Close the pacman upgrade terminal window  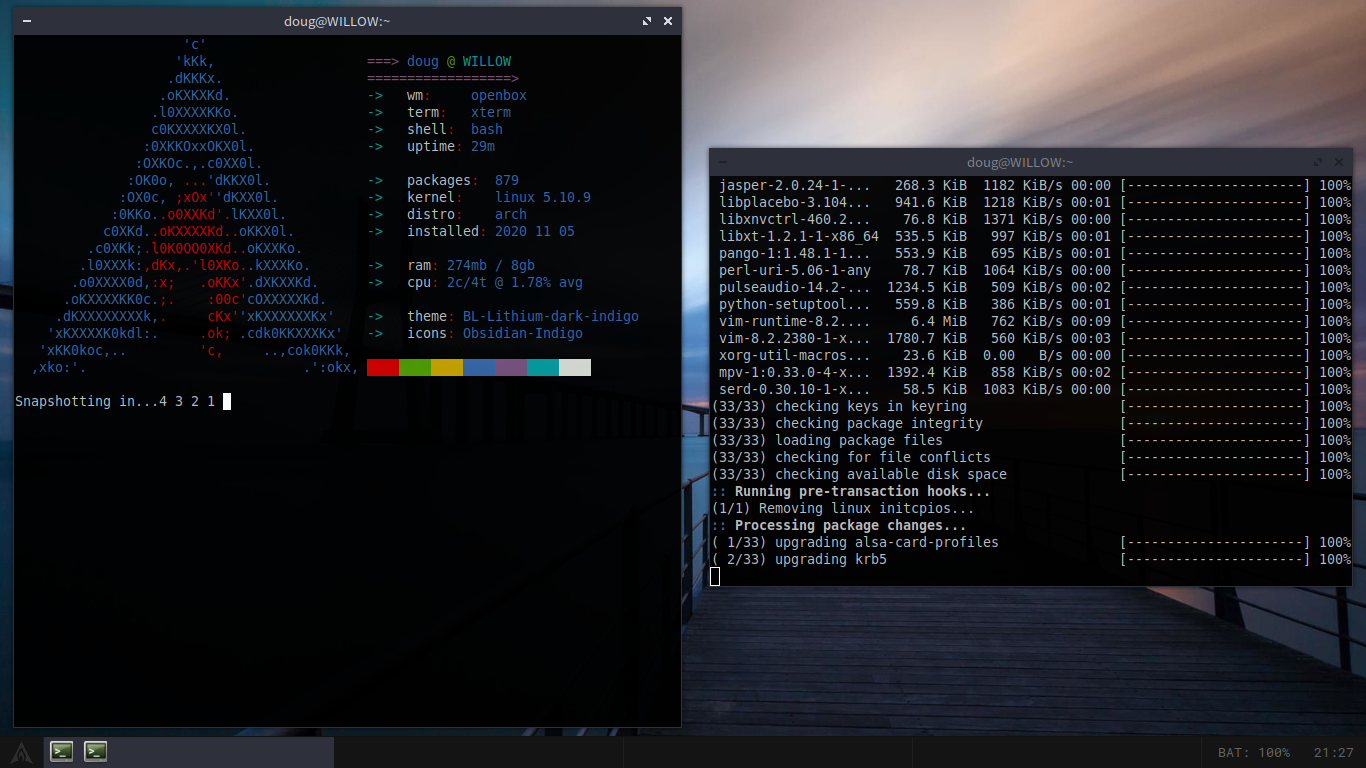coord(1339,162)
